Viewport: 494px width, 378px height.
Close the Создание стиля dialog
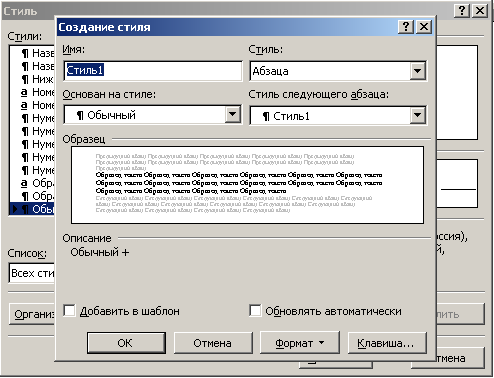pos(424,27)
